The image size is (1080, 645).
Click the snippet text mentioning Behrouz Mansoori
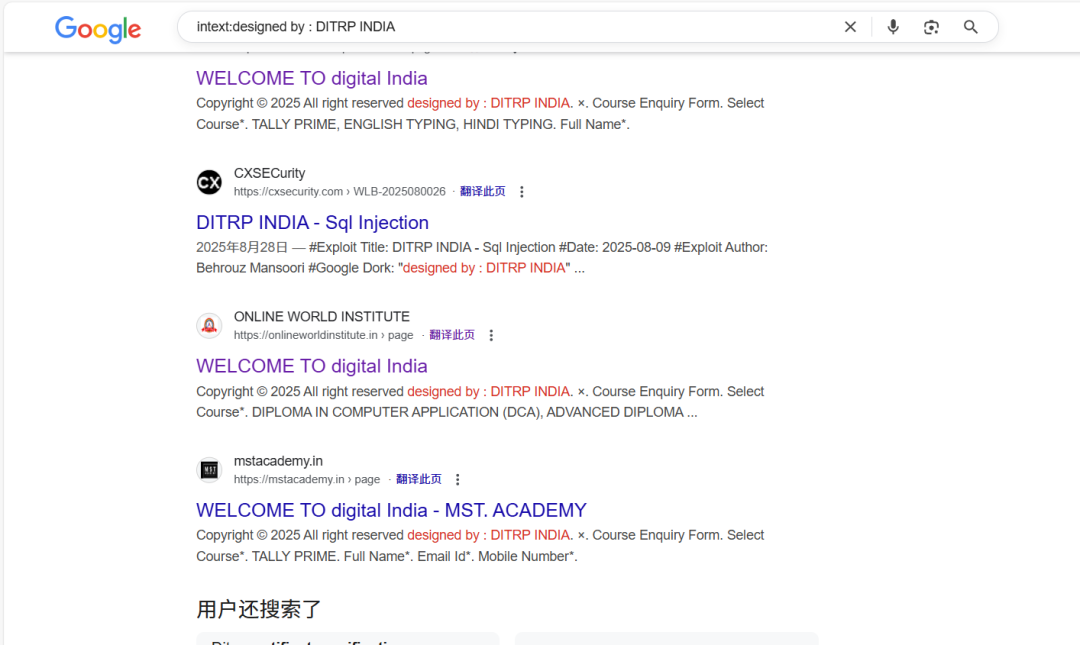click(x=482, y=258)
